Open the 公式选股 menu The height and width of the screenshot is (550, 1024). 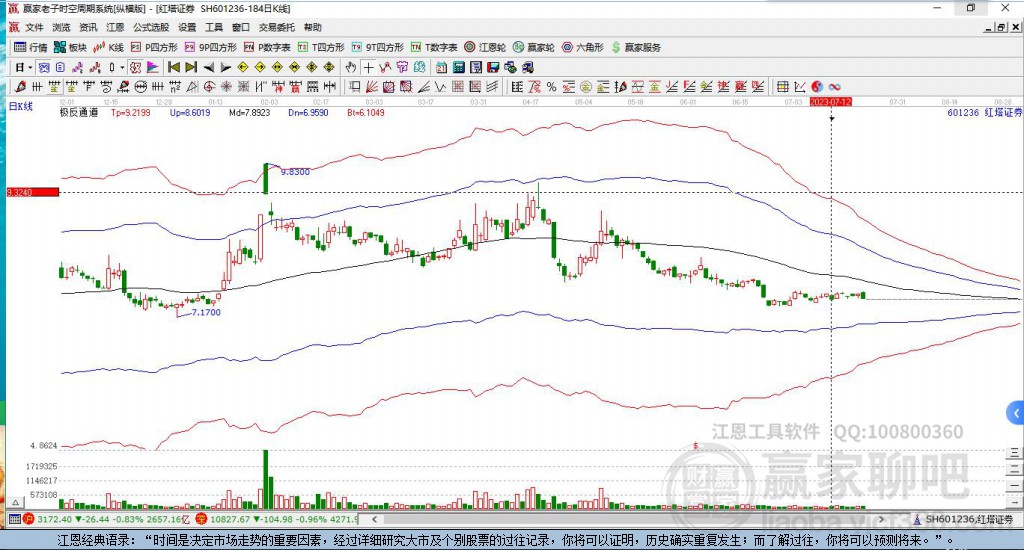click(151, 27)
